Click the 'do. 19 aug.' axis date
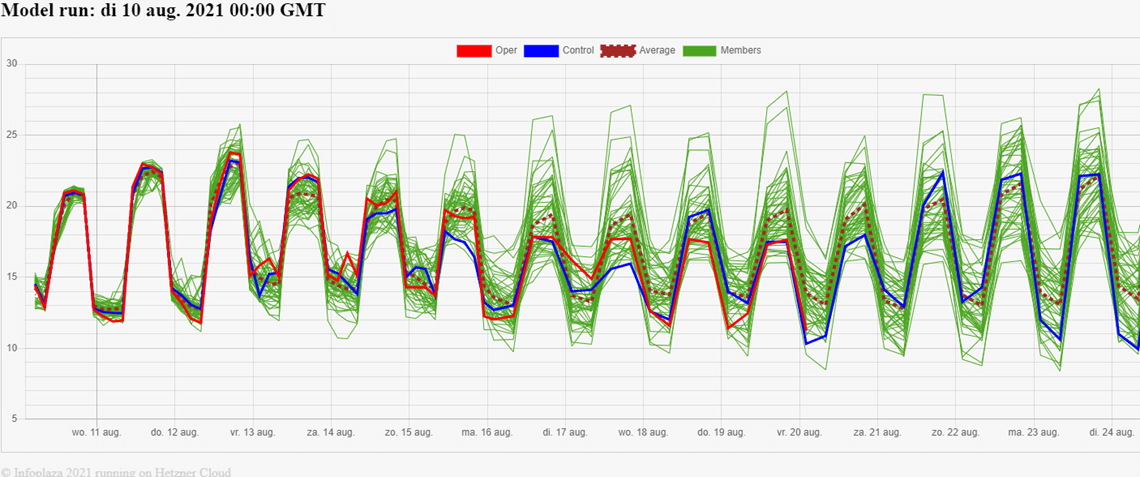This screenshot has height=477, width=1140. tap(721, 433)
